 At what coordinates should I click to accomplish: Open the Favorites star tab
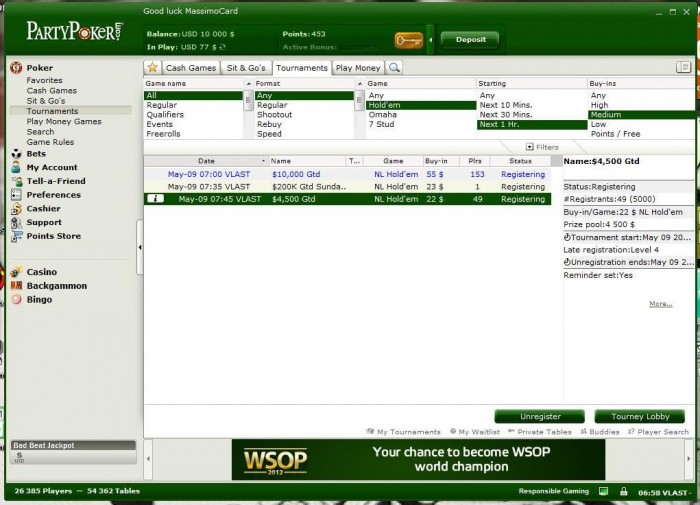[x=152, y=68]
